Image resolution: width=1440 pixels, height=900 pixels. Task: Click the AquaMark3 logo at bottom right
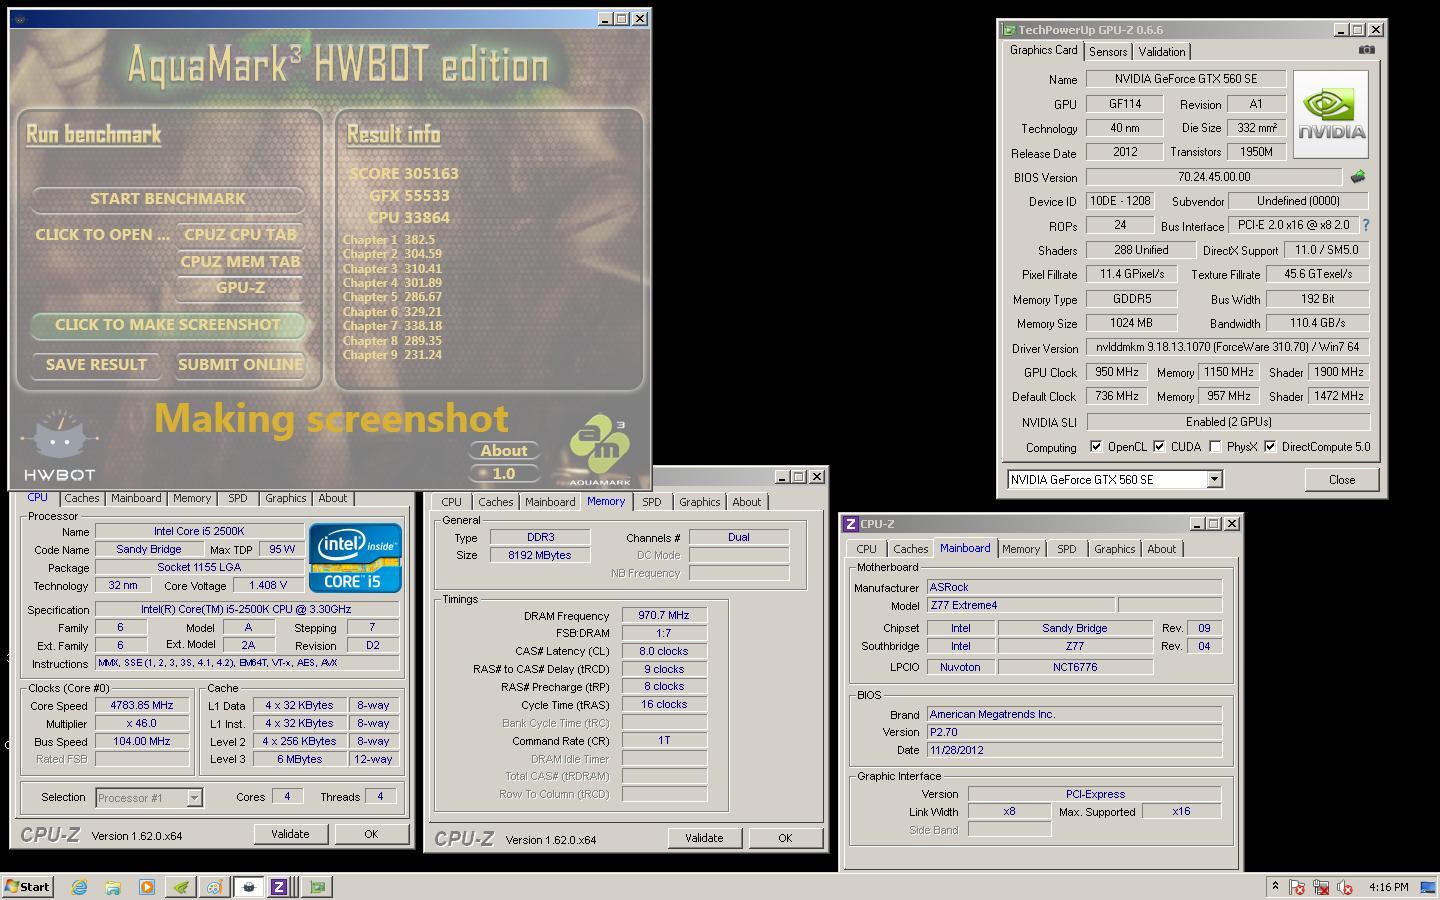coord(600,452)
